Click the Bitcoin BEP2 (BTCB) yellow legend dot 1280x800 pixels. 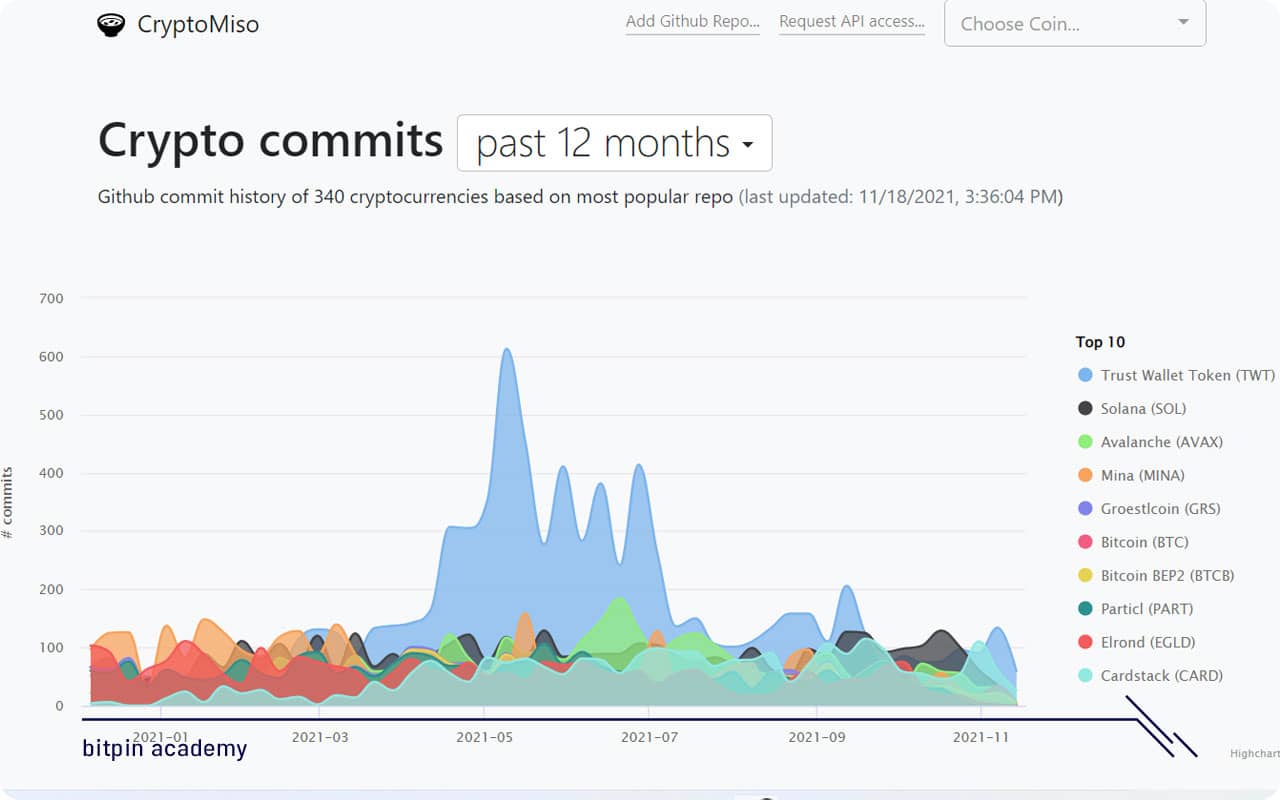pos(1085,575)
